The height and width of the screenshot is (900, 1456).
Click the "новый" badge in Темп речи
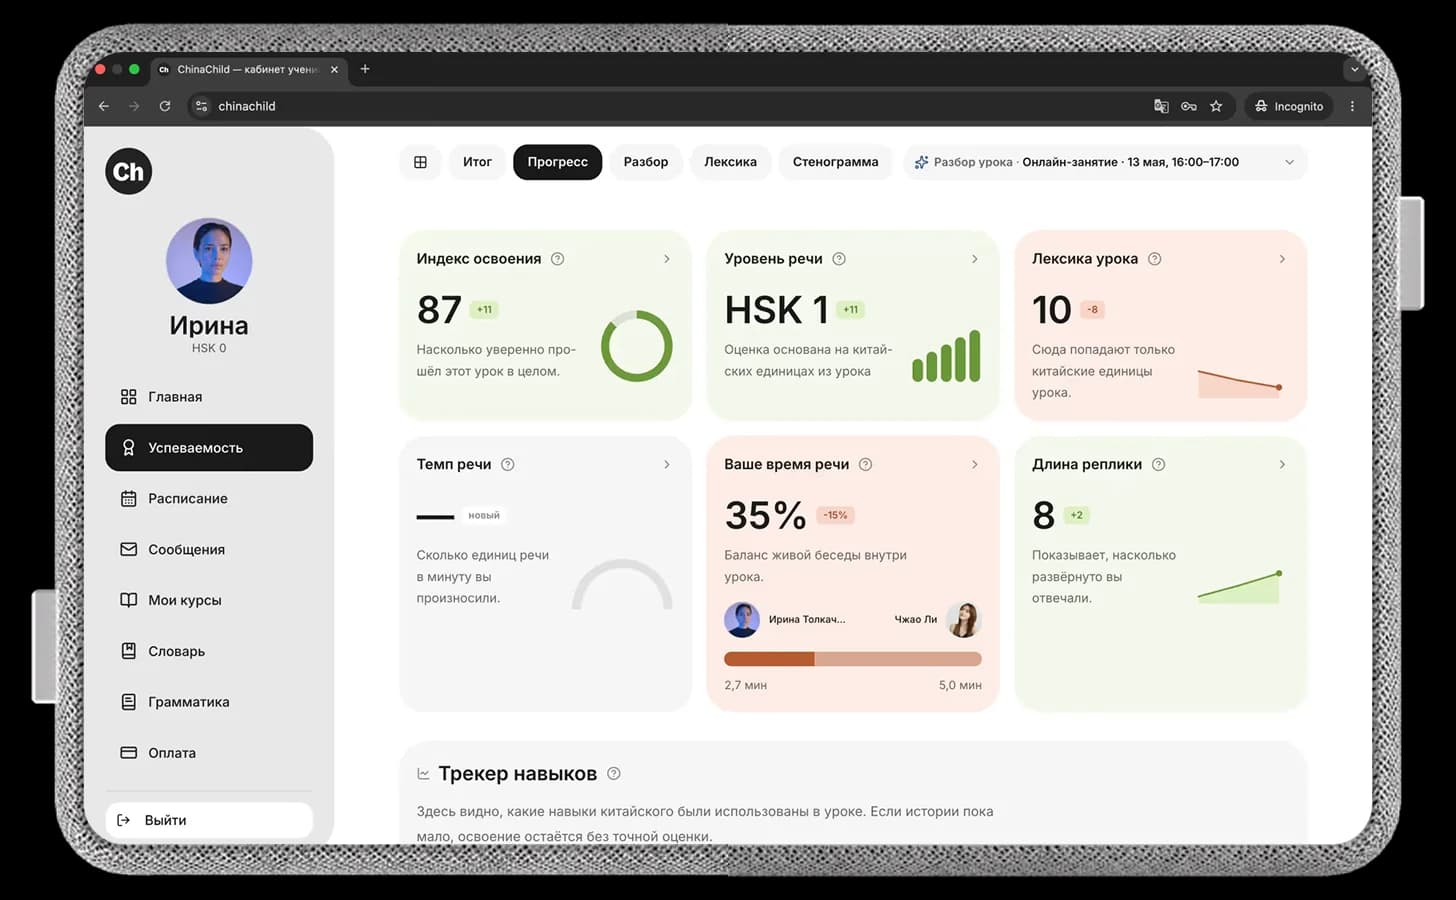(x=484, y=515)
